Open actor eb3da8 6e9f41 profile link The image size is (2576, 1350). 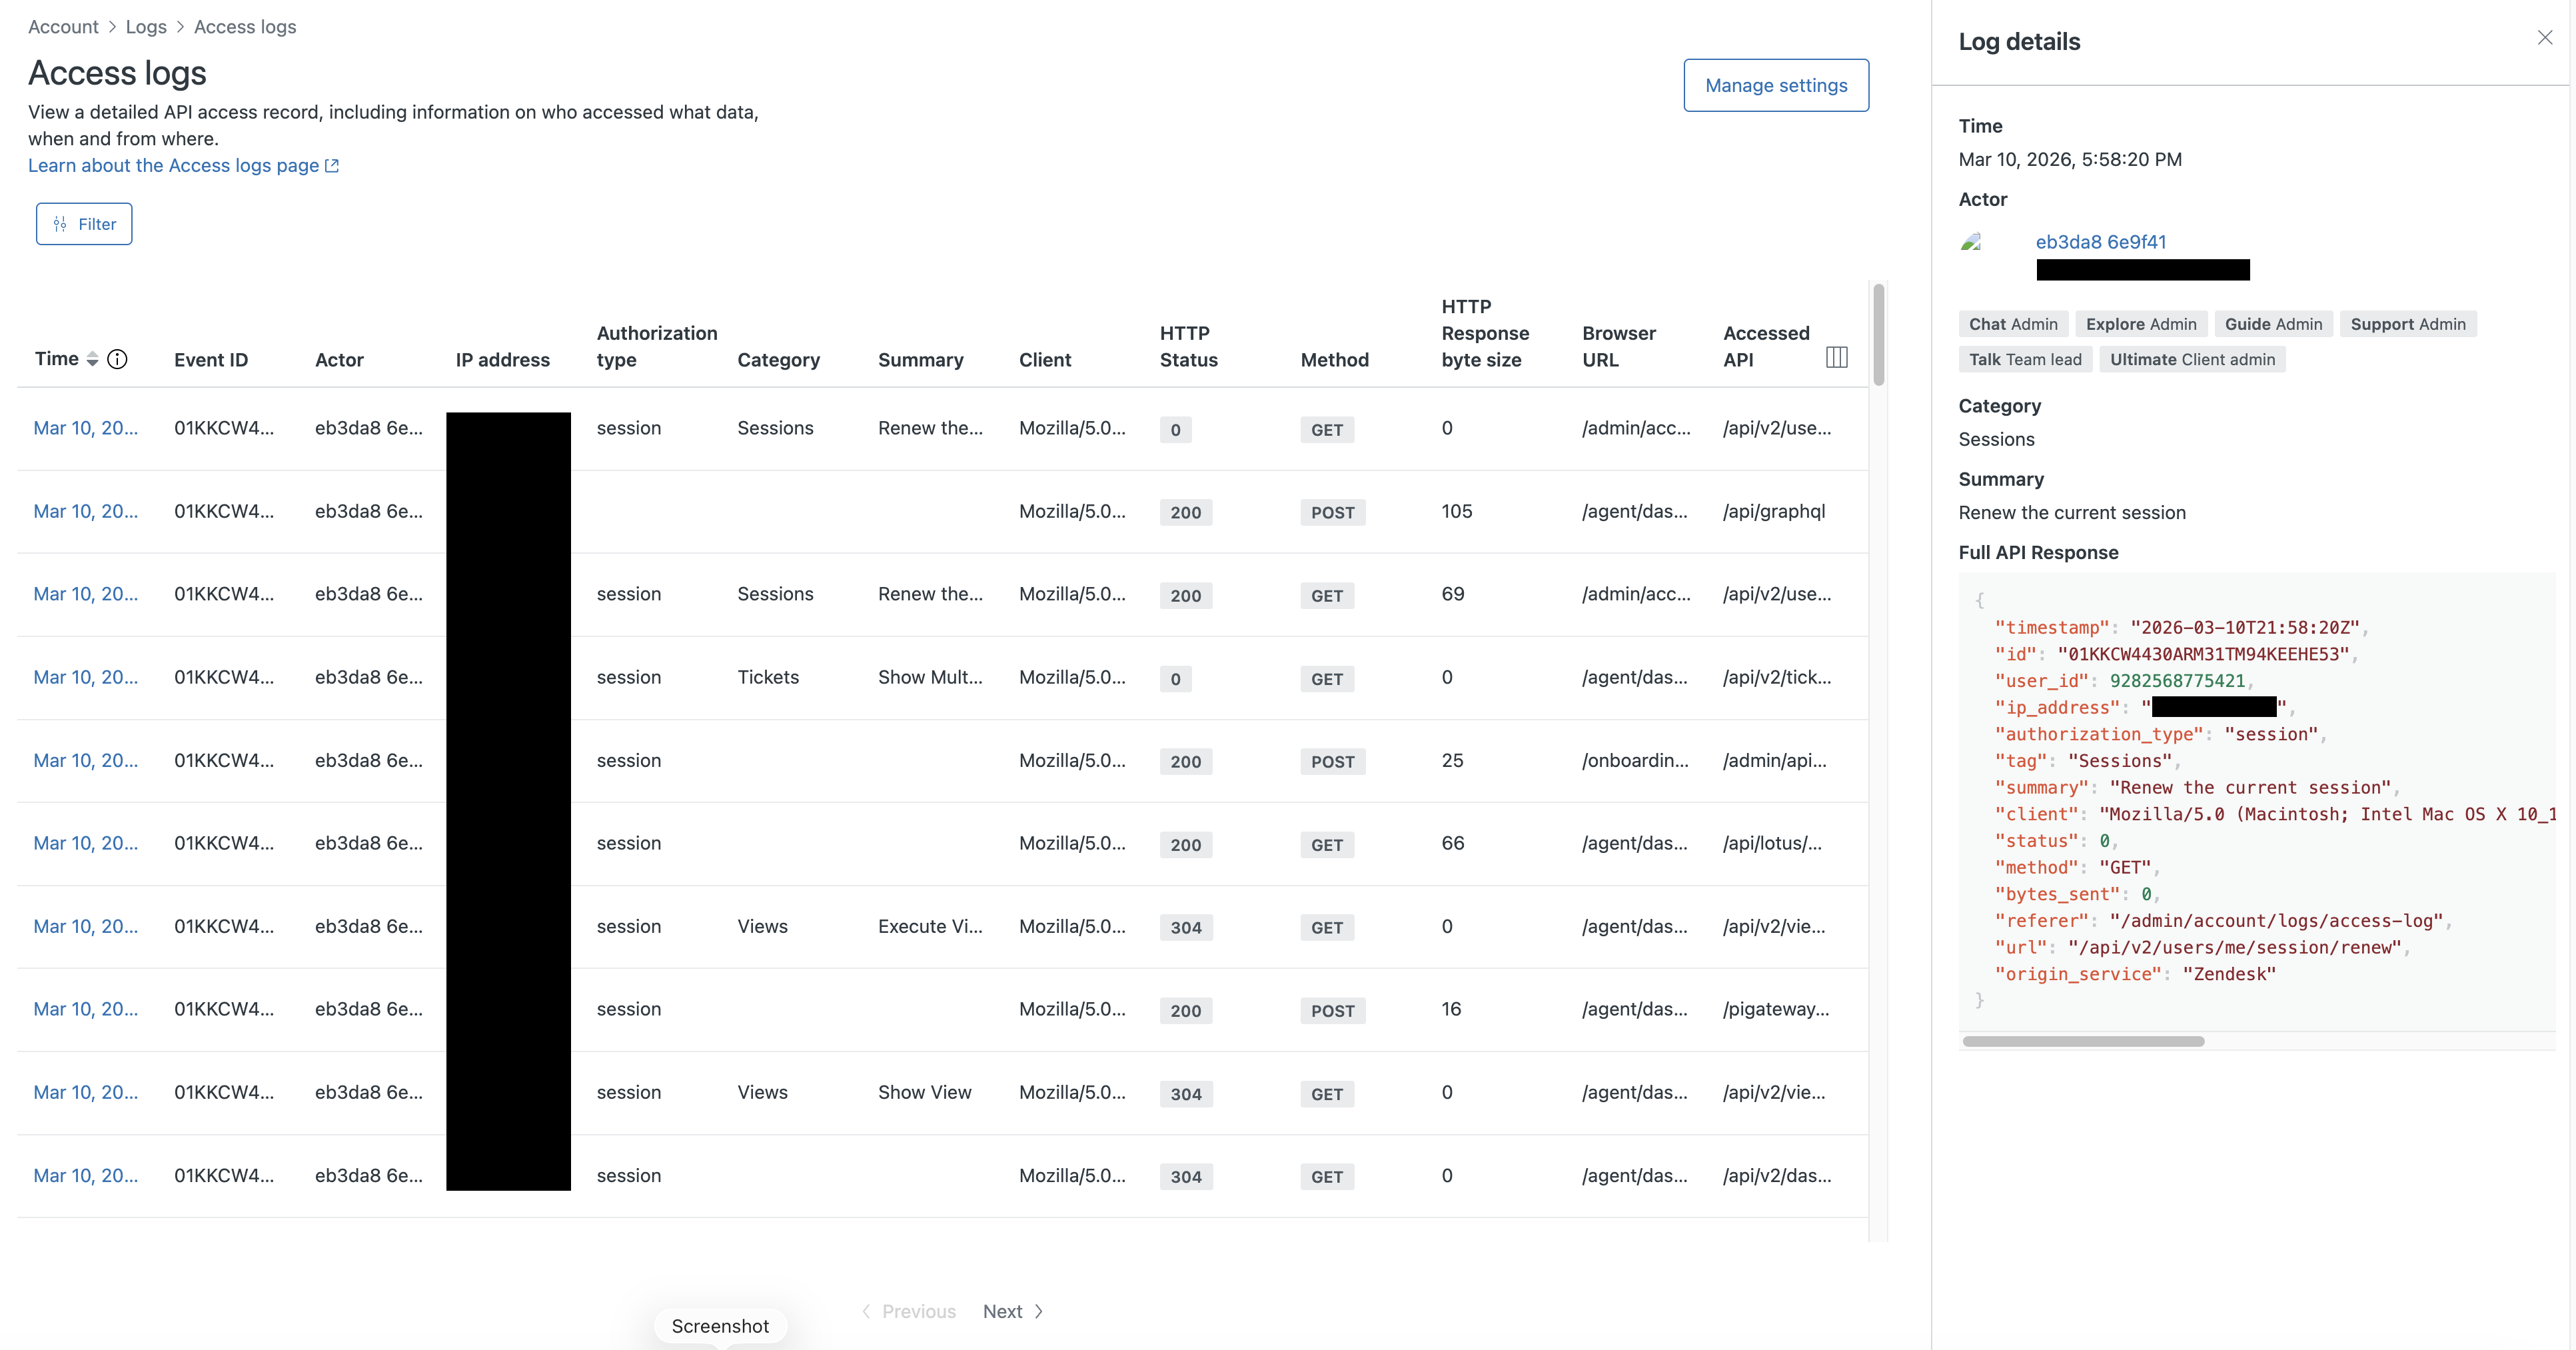coord(2100,242)
